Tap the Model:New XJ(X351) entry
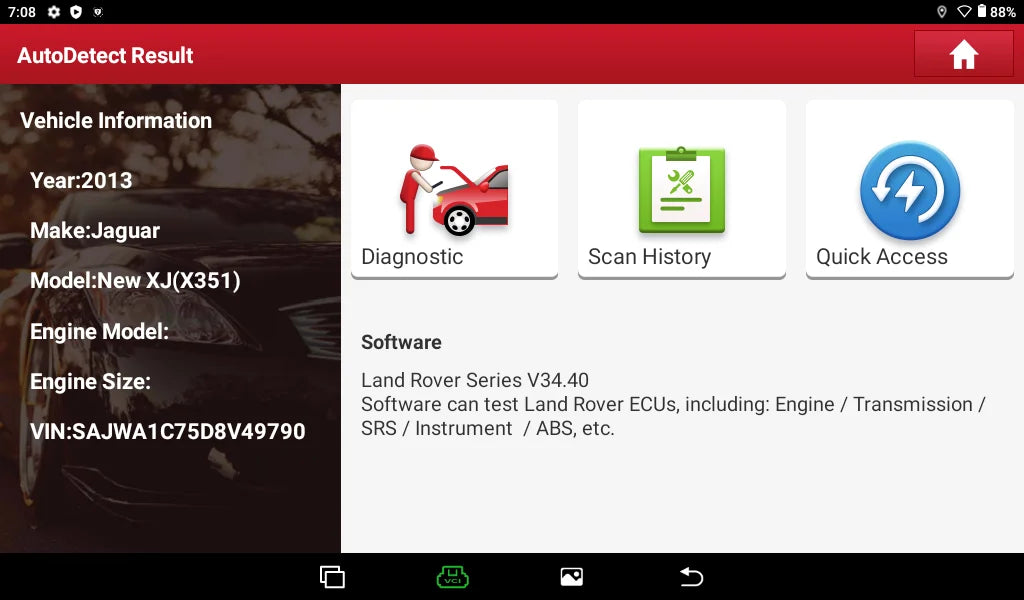The width and height of the screenshot is (1024, 600). click(x=135, y=281)
